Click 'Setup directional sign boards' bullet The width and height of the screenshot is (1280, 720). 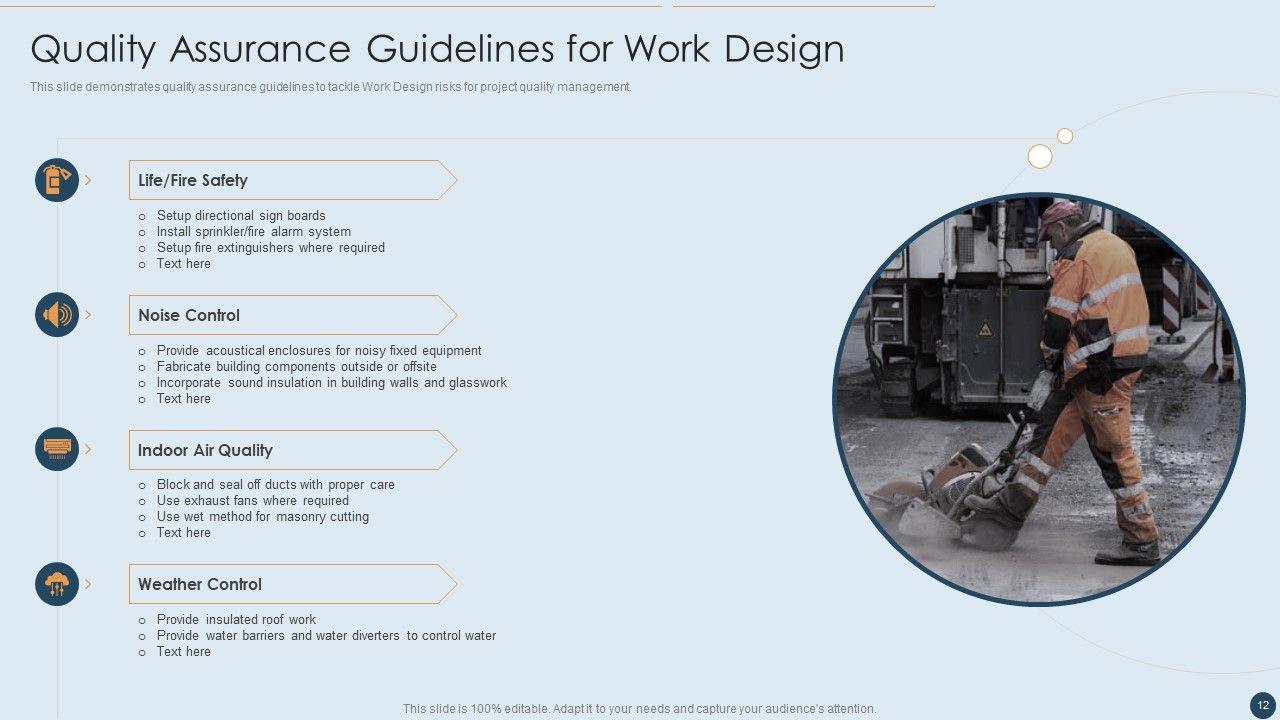pyautogui.click(x=241, y=215)
